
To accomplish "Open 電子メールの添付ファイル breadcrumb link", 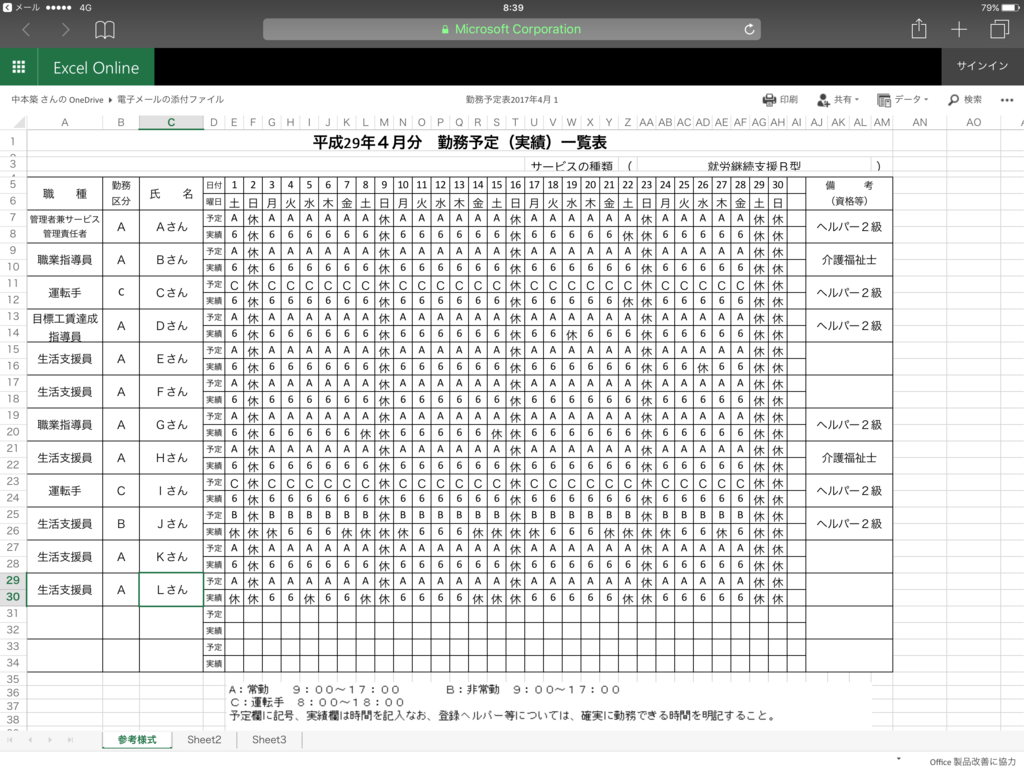I will click(170, 100).
